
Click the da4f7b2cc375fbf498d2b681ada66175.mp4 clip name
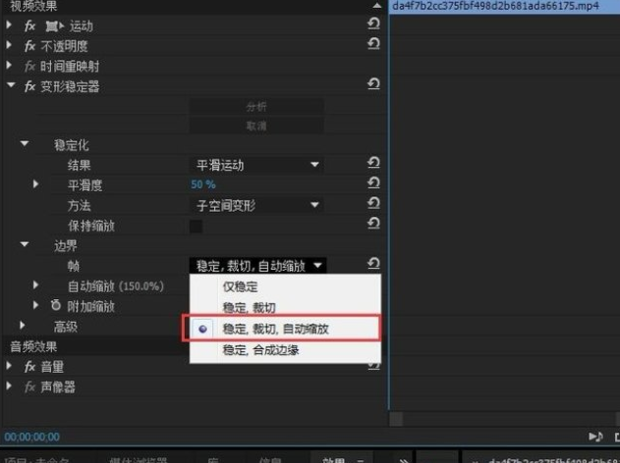pyautogui.click(x=495, y=6)
